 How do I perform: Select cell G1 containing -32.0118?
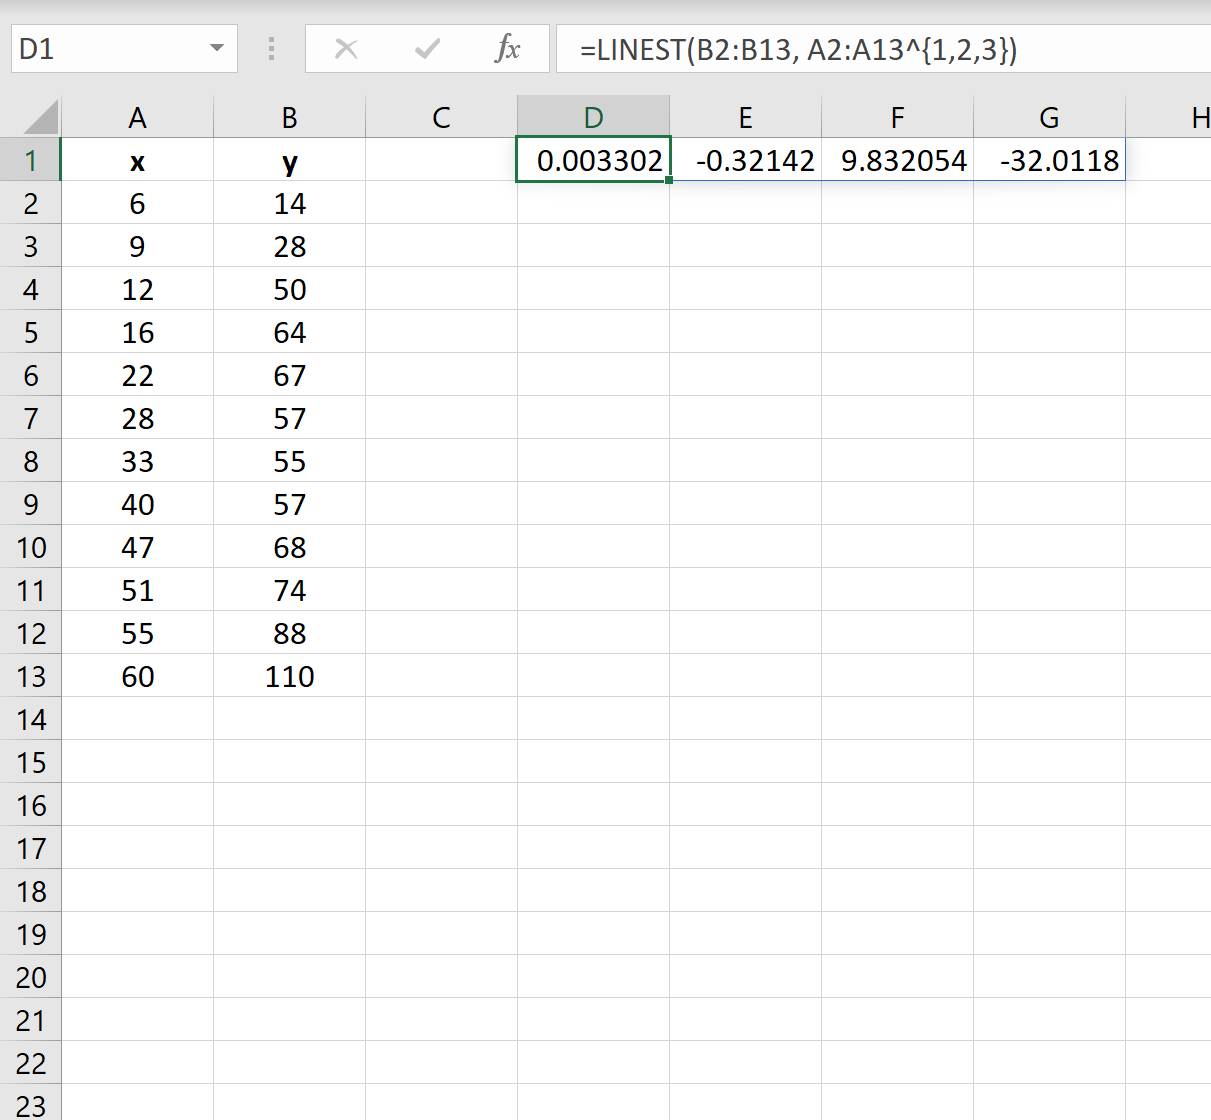coord(1048,160)
